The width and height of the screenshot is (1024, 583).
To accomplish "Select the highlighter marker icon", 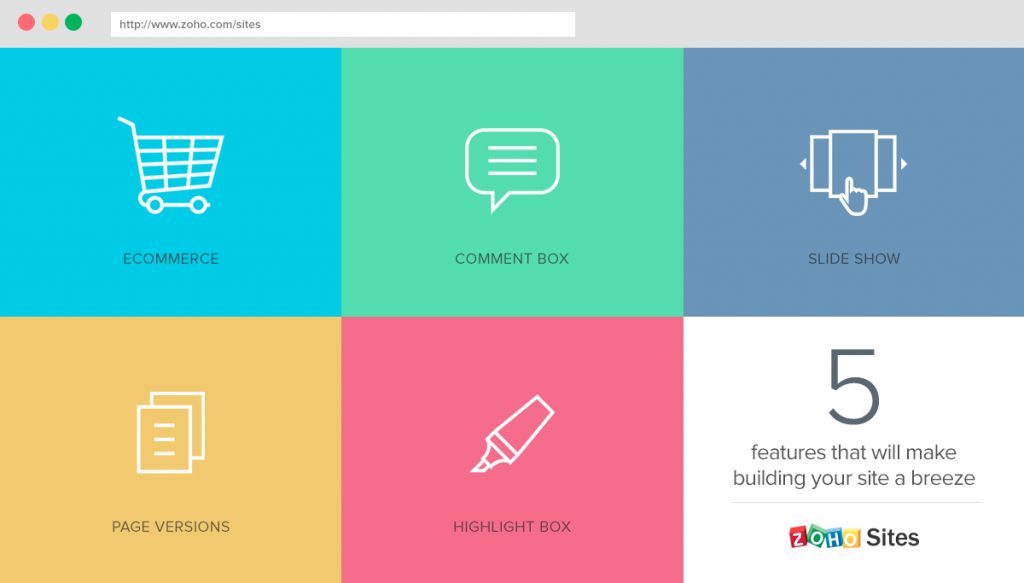I will [x=512, y=434].
